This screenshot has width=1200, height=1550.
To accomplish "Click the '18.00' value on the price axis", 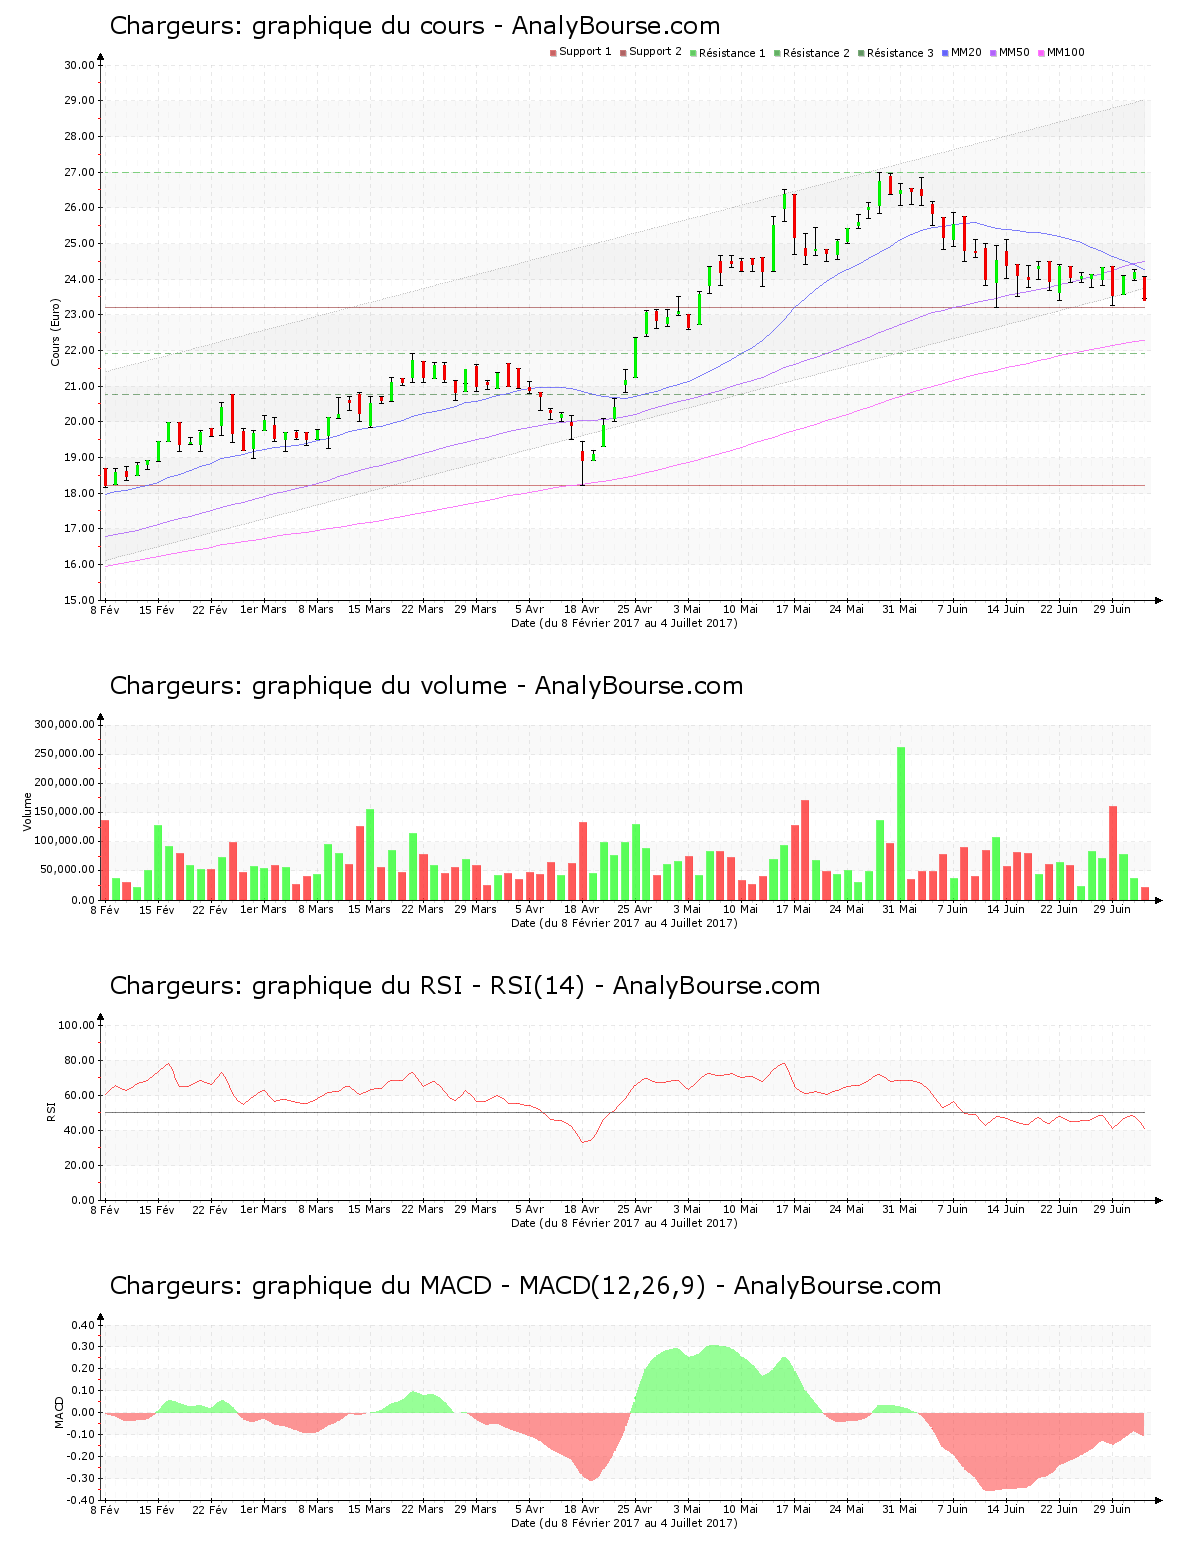I will pyautogui.click(x=80, y=493).
